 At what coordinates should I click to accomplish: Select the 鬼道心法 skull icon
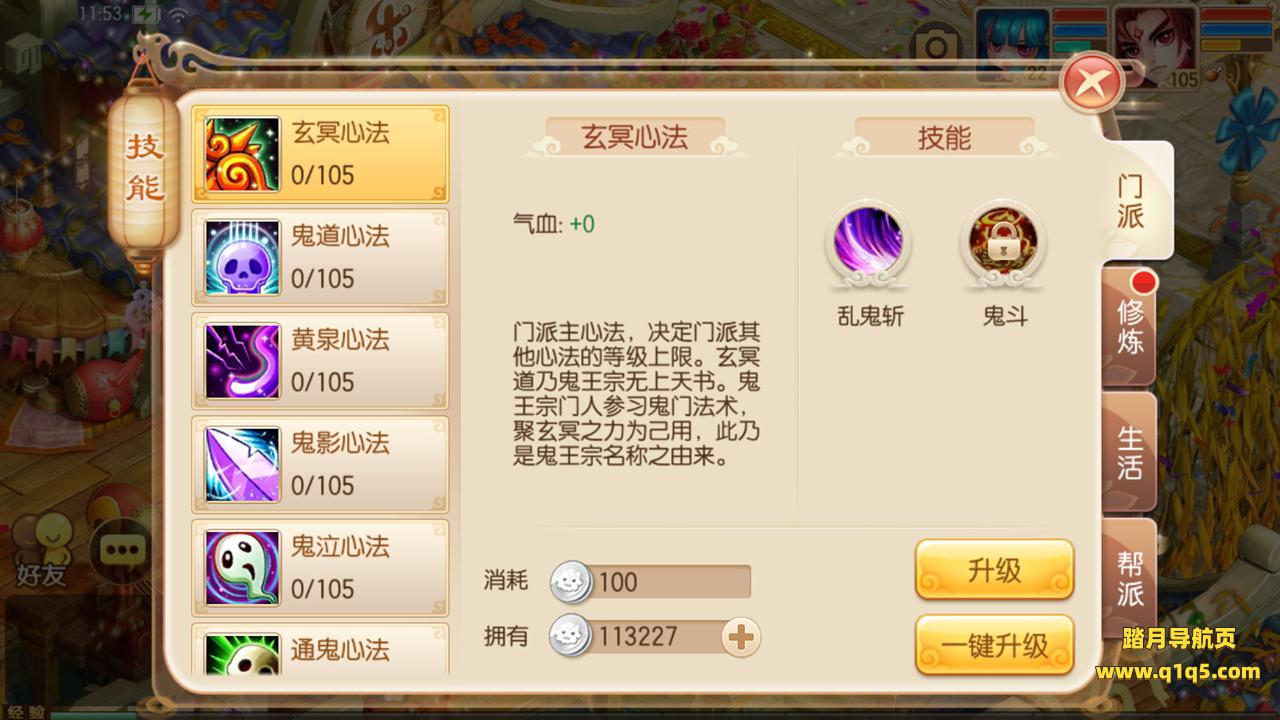pyautogui.click(x=242, y=257)
